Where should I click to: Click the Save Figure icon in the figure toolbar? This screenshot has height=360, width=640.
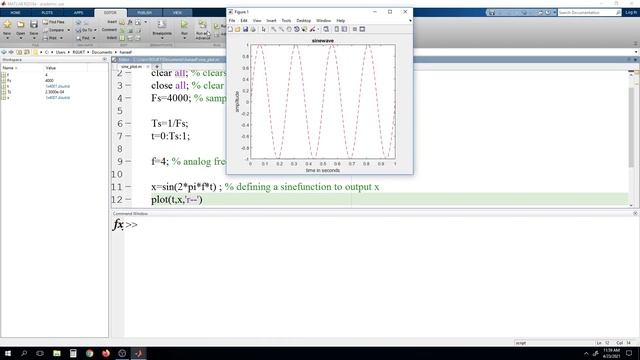tap(245, 29)
